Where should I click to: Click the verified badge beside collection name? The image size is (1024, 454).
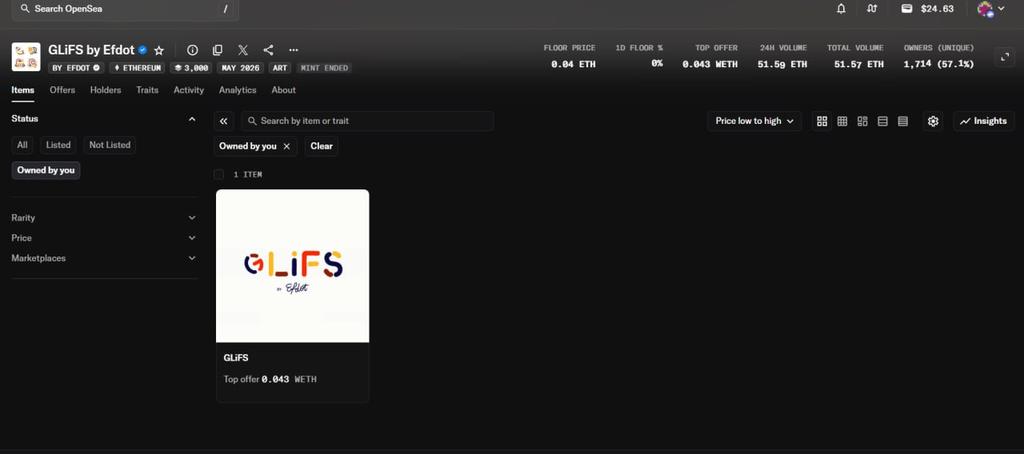[x=142, y=50]
